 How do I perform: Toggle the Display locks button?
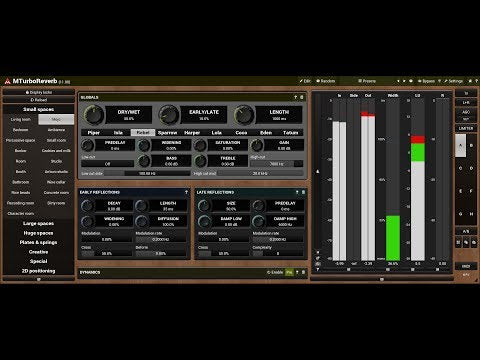(39, 92)
